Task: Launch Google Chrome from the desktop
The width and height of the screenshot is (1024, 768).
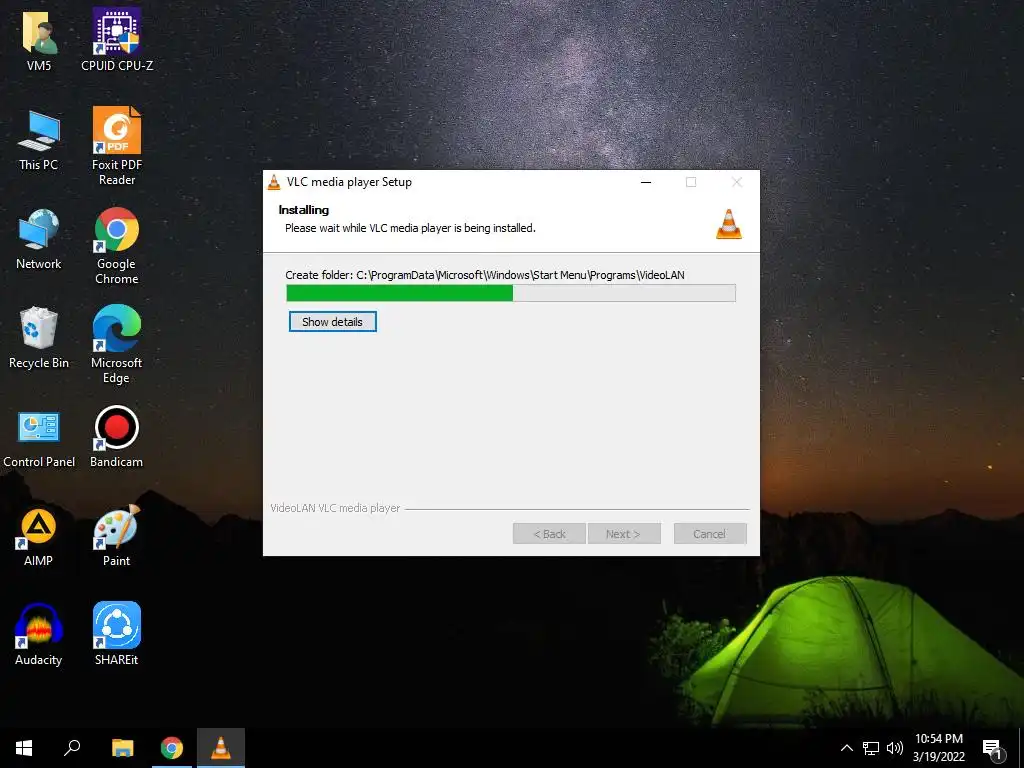Action: click(117, 246)
